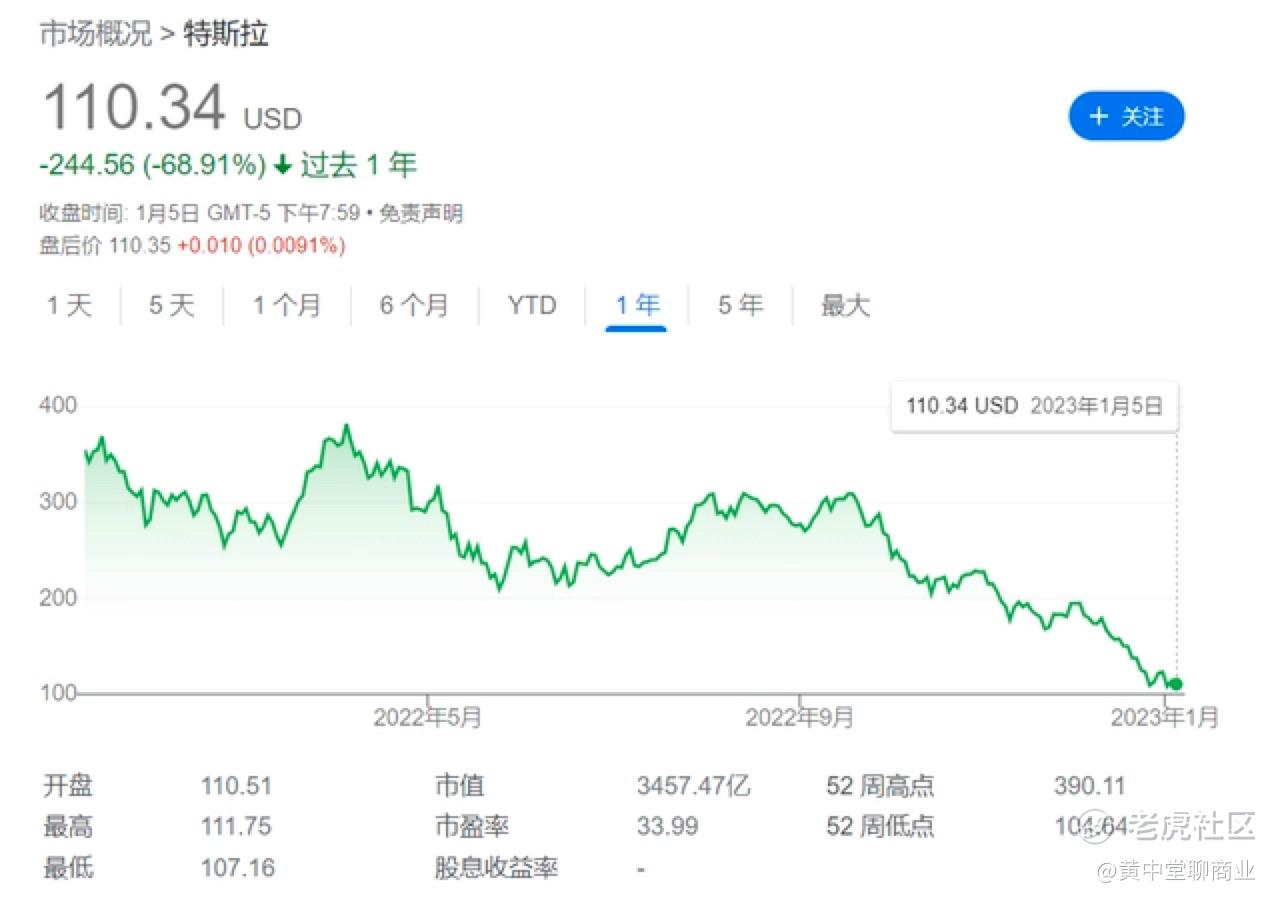1280x900 pixels.
Task: Click the 最高 value 111.75
Action: [236, 827]
